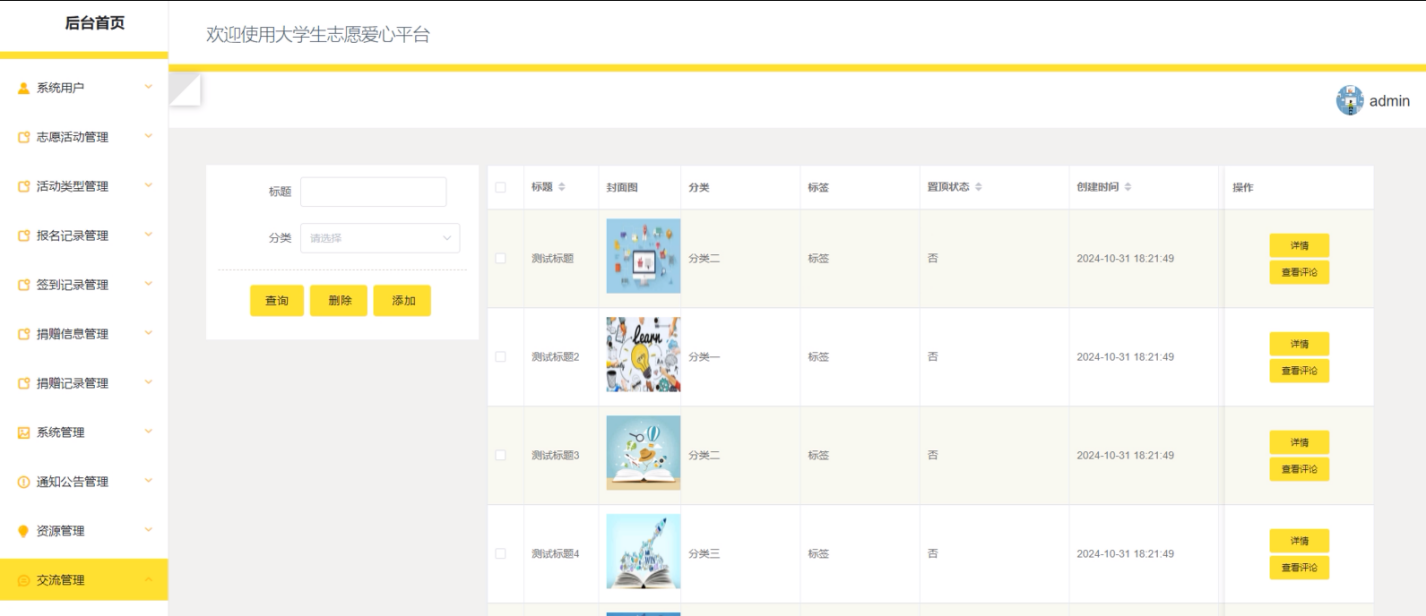Click the folded page corner toggle
This screenshot has width=1426, height=616.
185,88
